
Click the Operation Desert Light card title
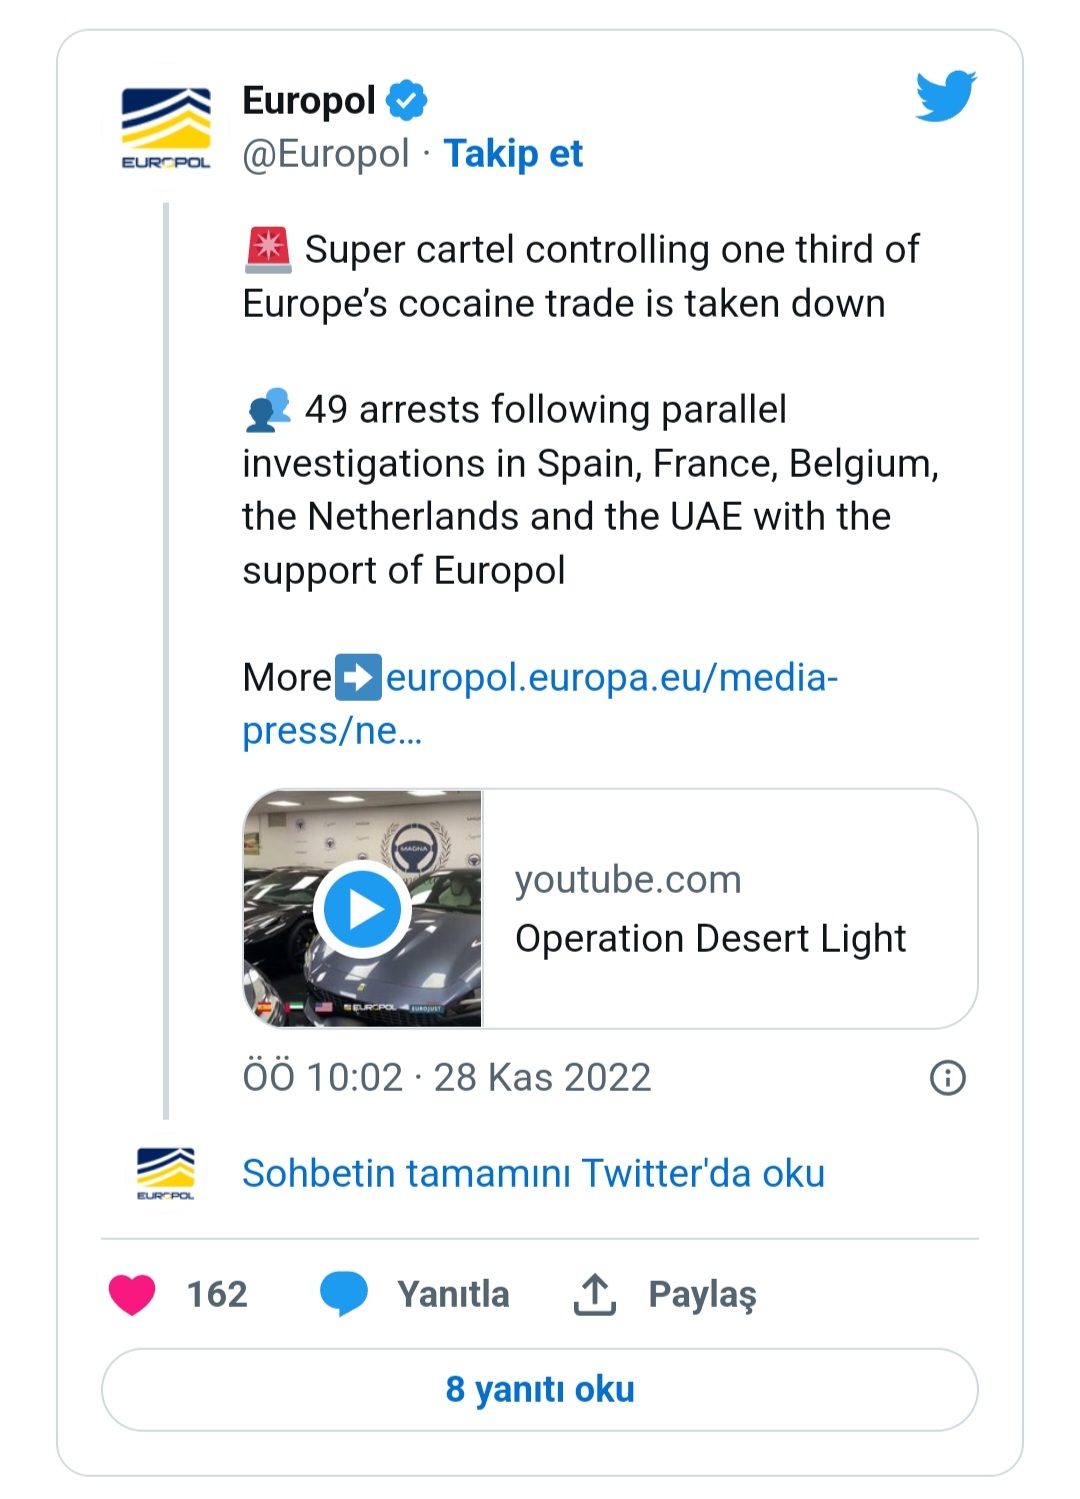pyautogui.click(x=710, y=939)
